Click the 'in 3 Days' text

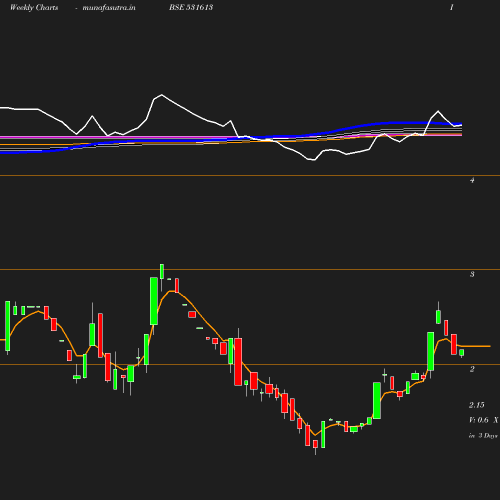click(483, 436)
